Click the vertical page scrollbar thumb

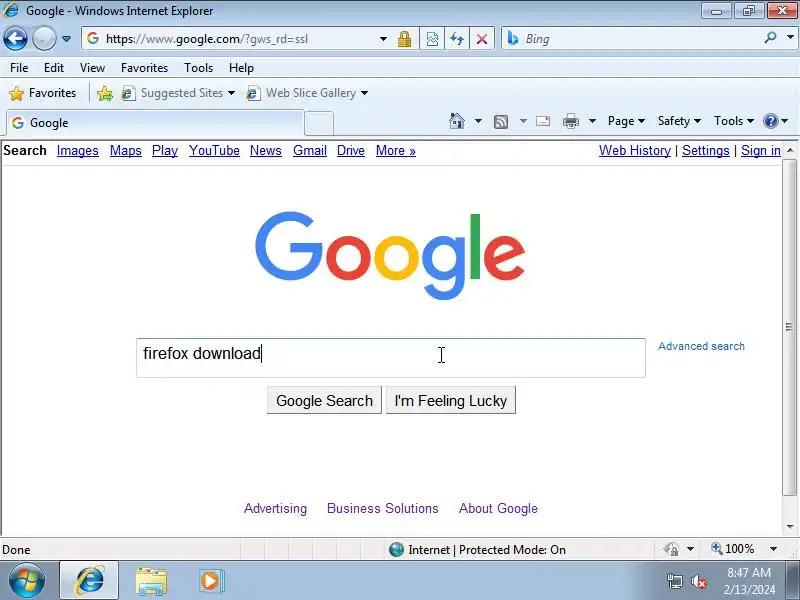click(789, 327)
